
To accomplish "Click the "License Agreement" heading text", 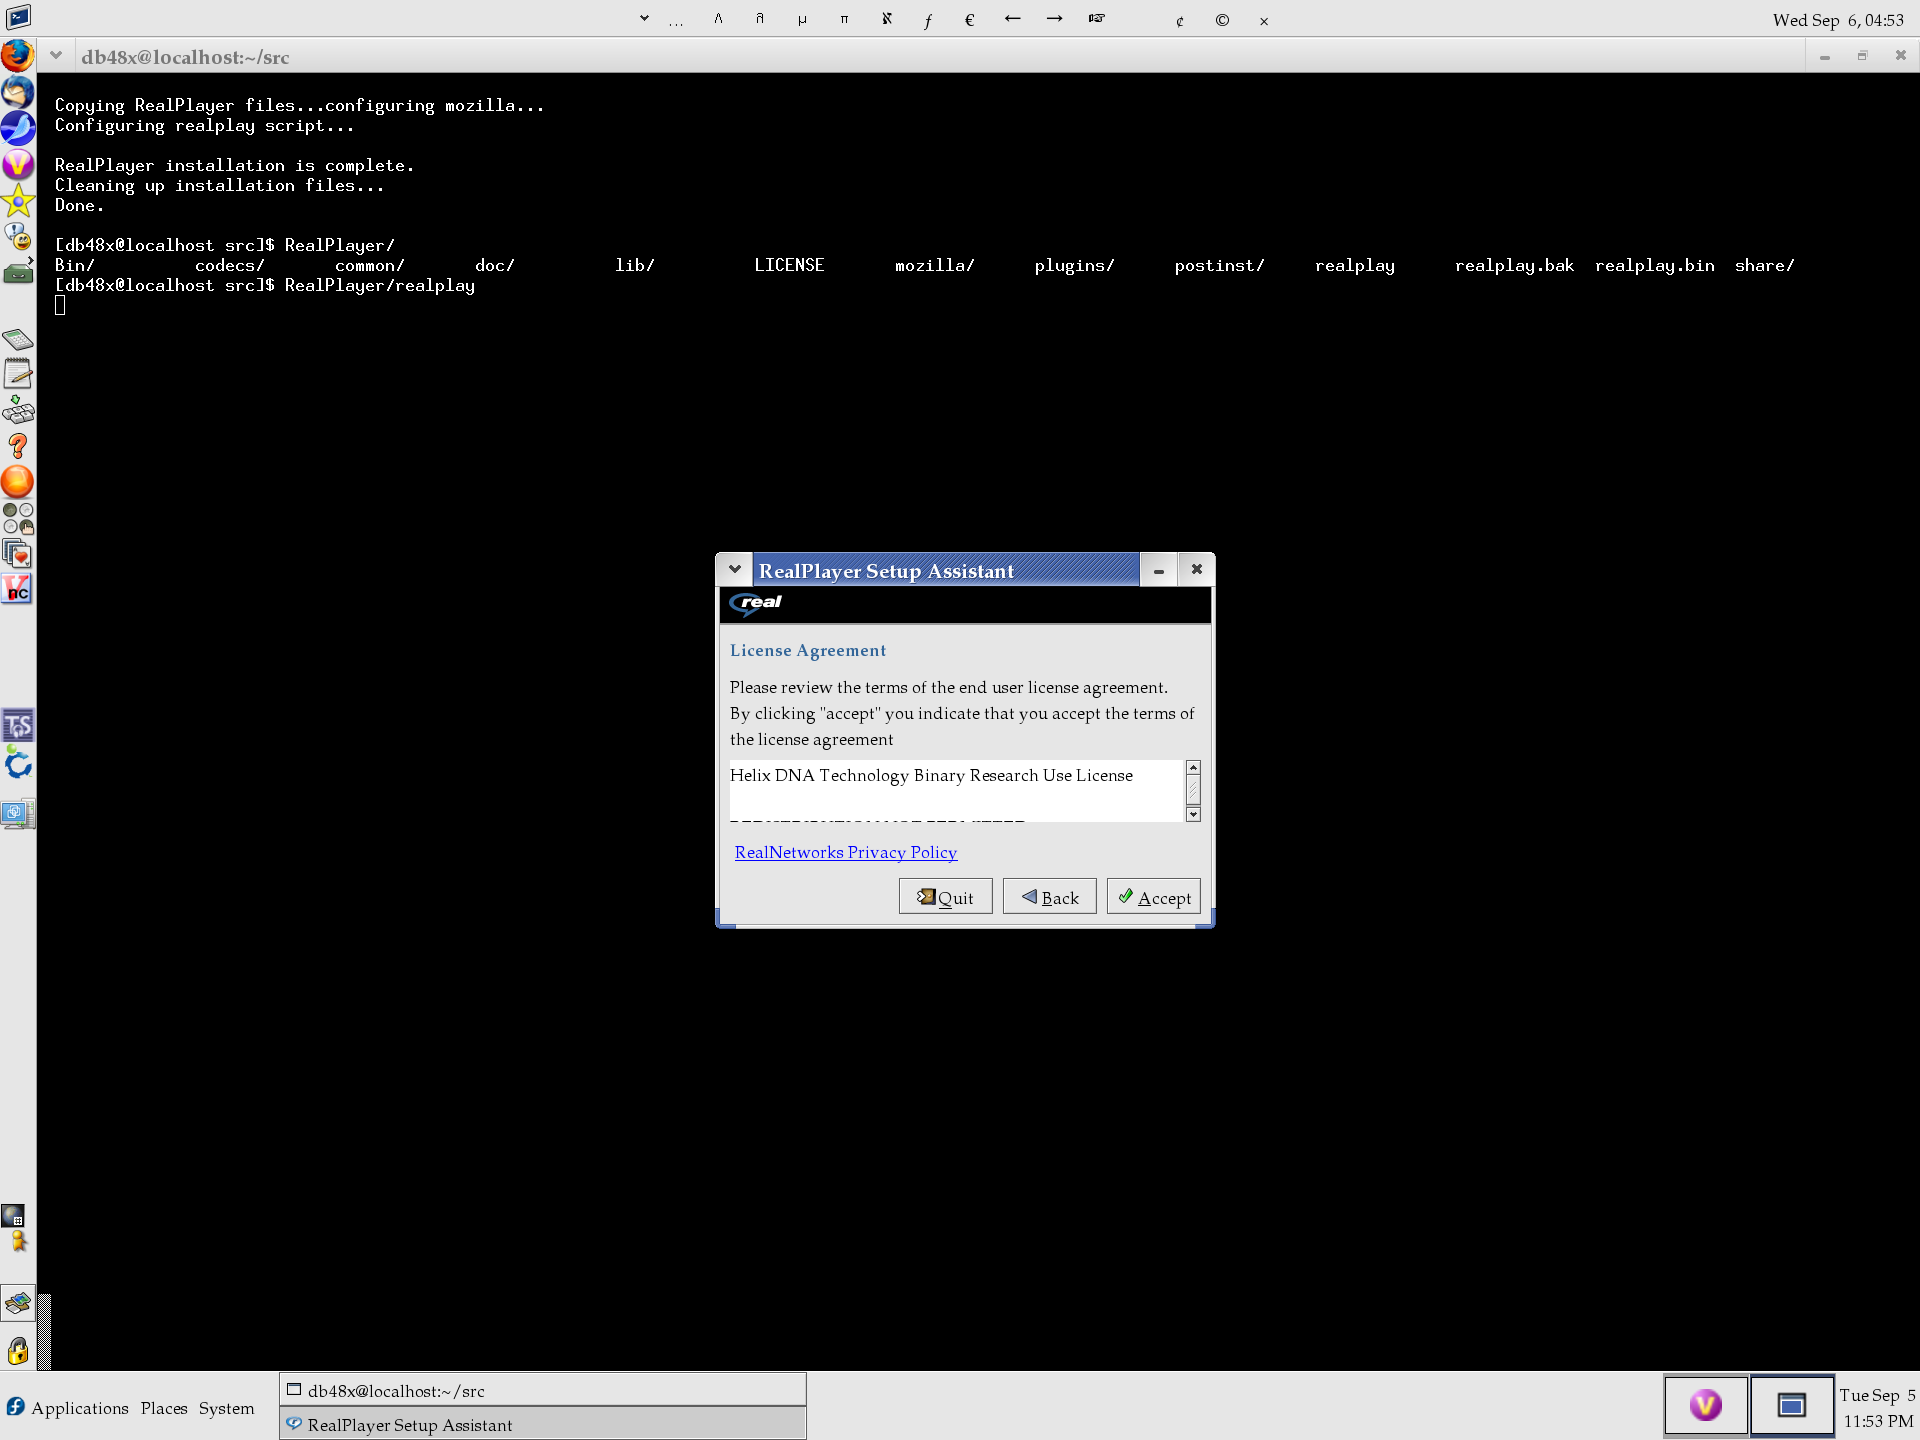I will tap(808, 650).
